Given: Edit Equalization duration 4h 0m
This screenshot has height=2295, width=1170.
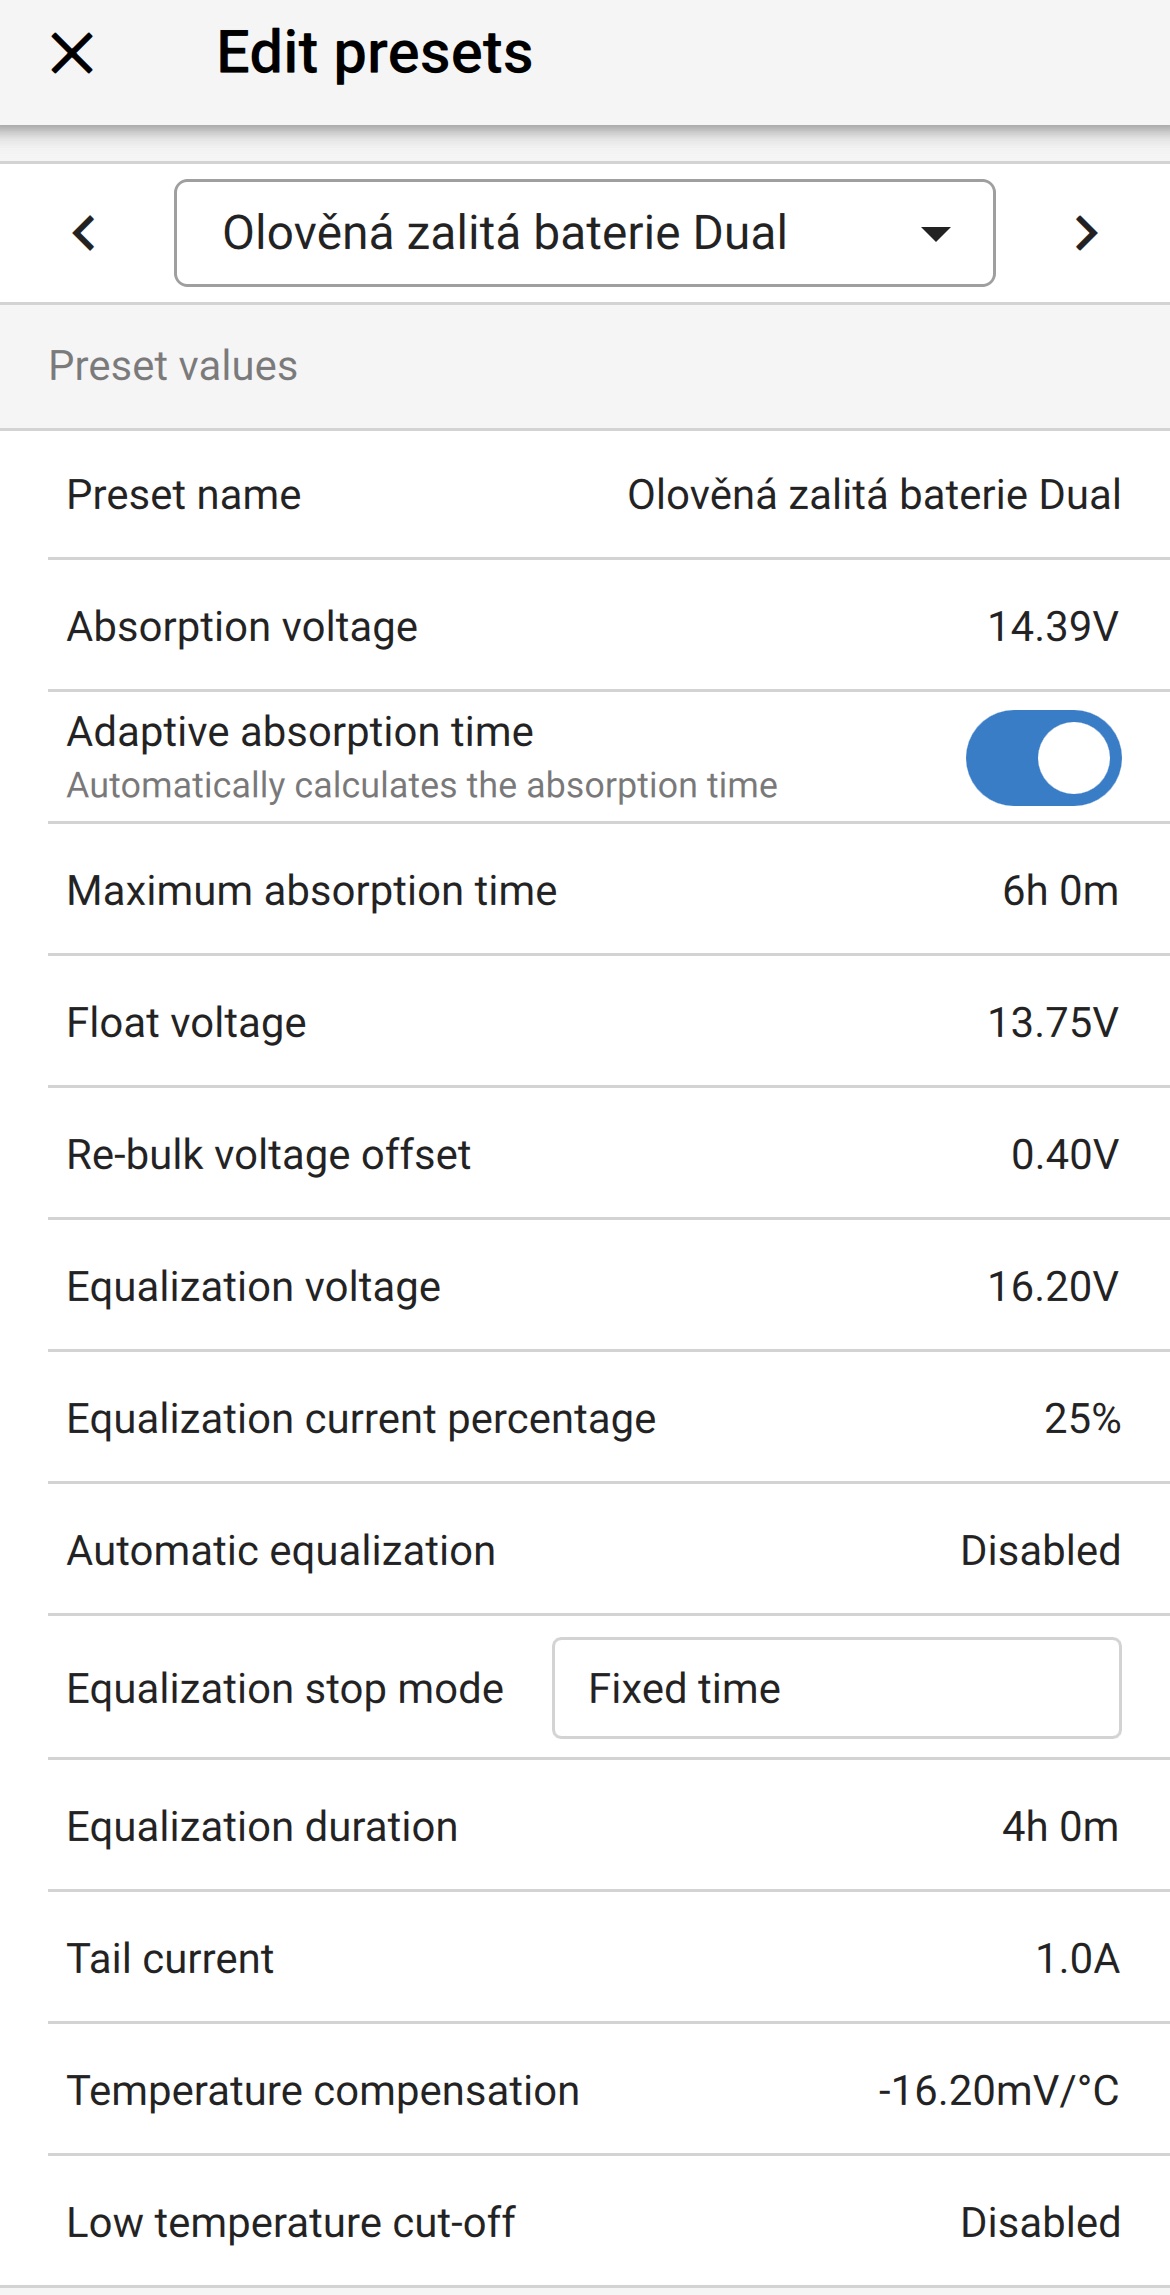Looking at the screenshot, I should [1060, 1827].
